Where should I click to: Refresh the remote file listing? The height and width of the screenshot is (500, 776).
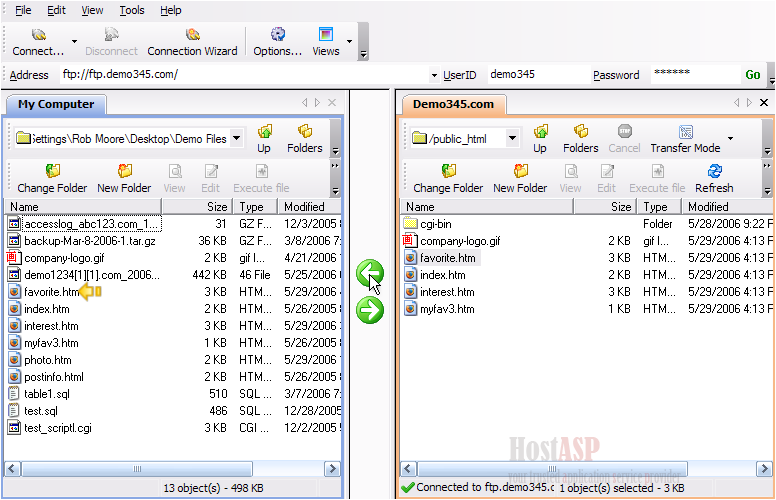pos(714,179)
